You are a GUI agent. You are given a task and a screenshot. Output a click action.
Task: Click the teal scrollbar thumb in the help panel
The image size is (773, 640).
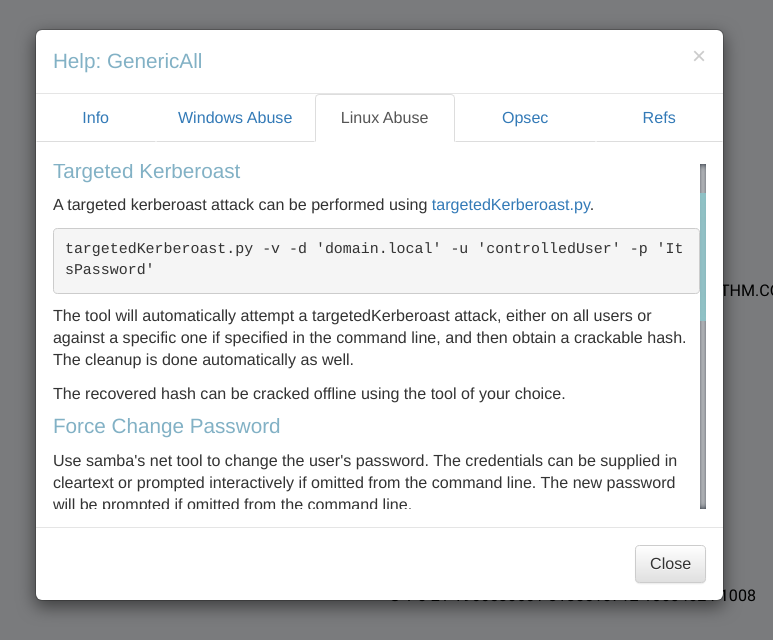pos(703,255)
